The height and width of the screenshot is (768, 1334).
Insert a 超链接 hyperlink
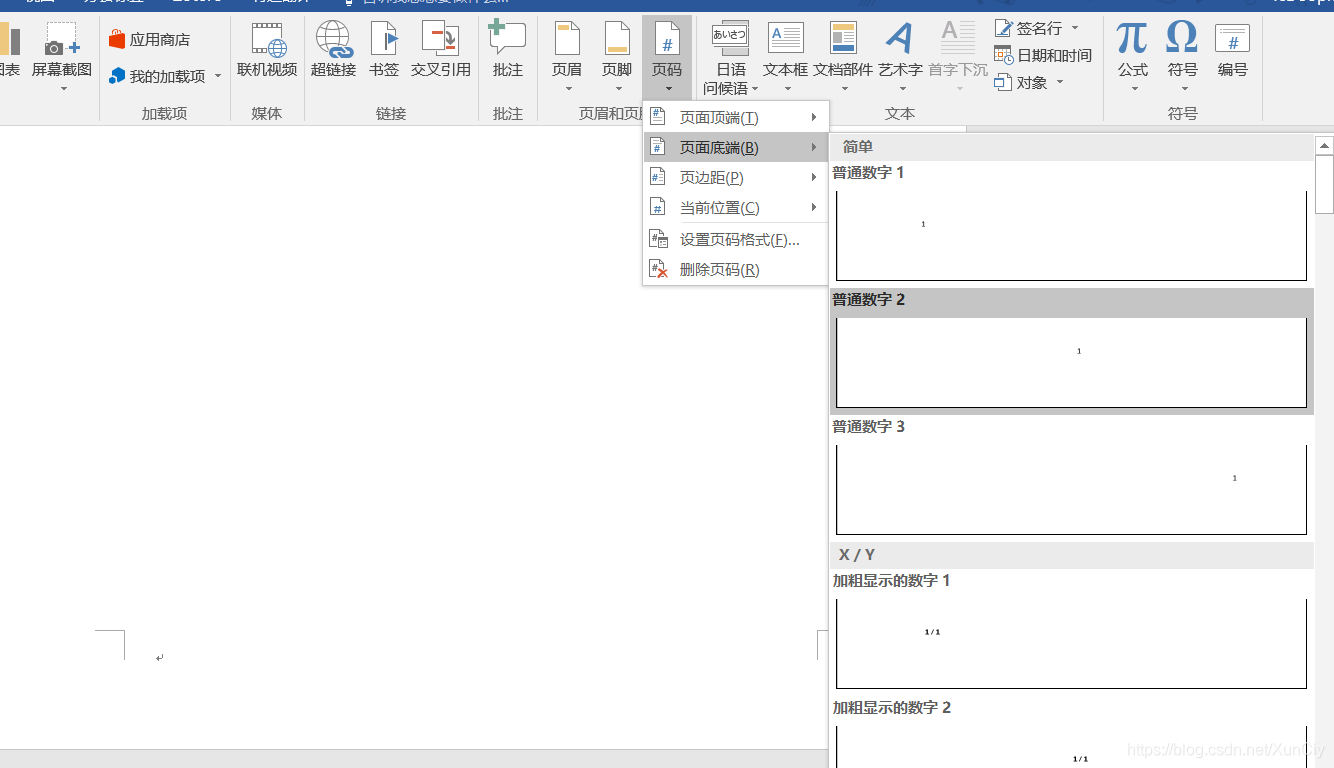point(333,50)
